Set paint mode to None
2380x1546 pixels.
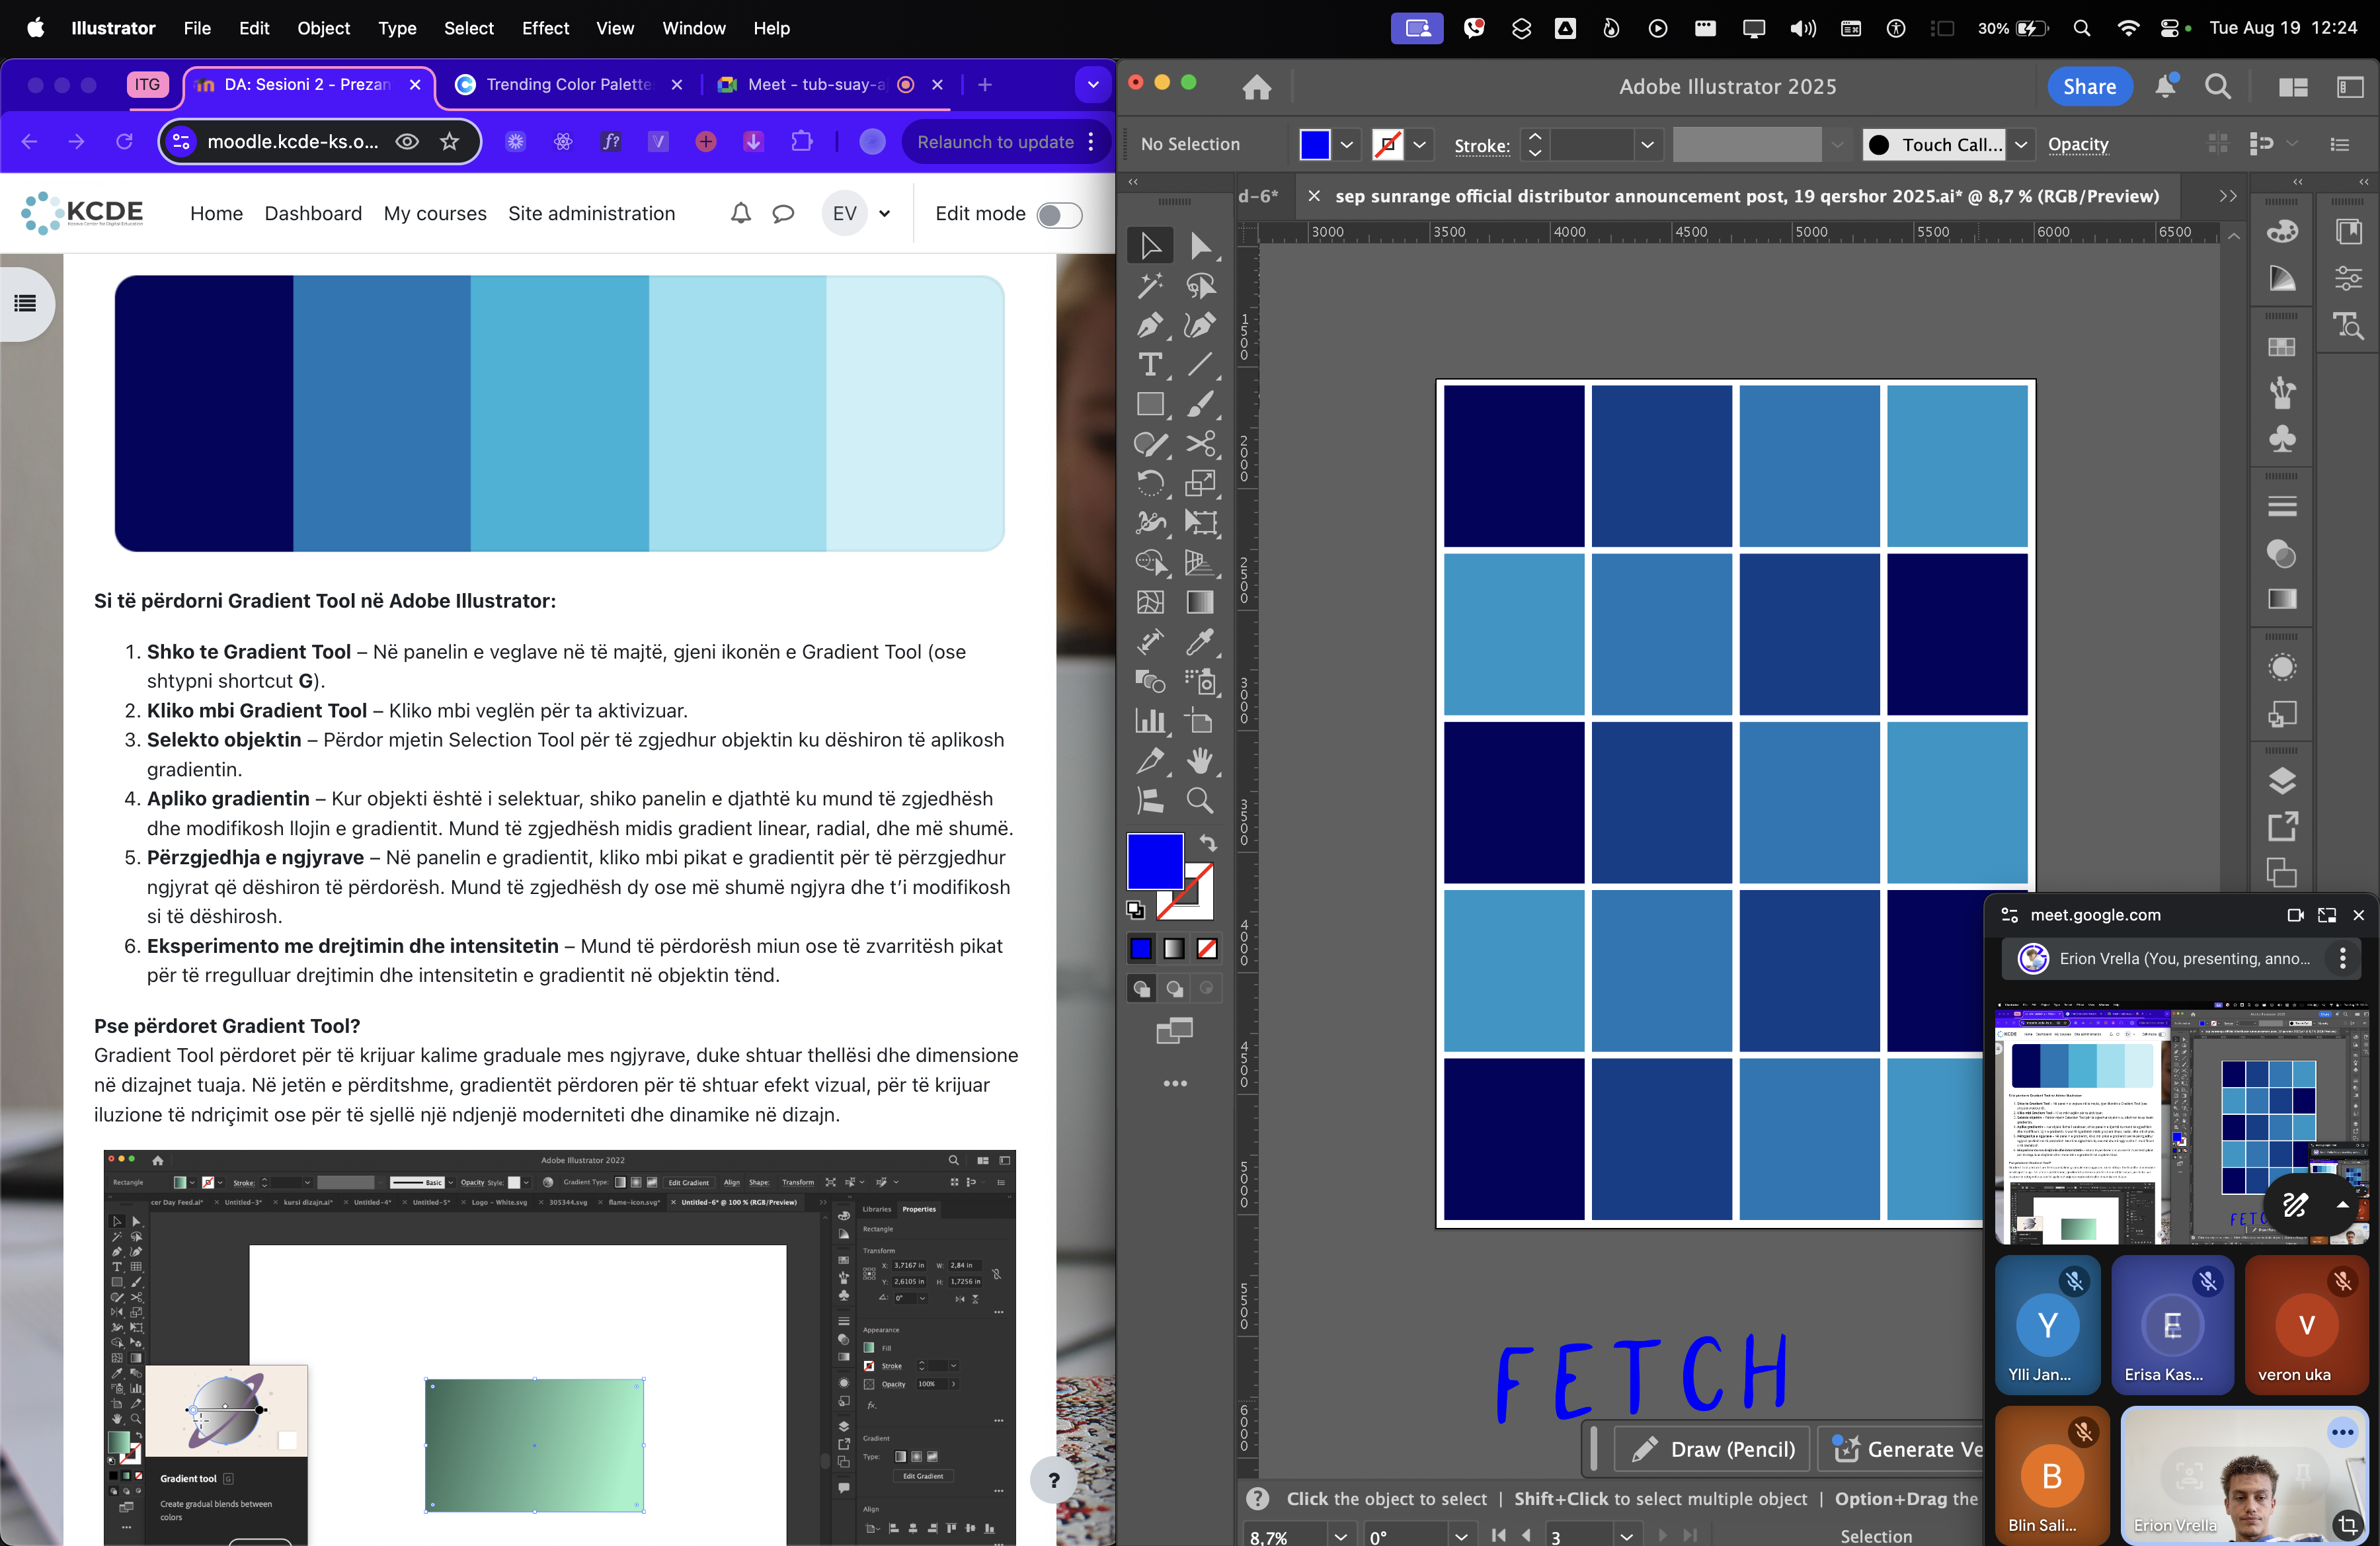pos(1207,948)
